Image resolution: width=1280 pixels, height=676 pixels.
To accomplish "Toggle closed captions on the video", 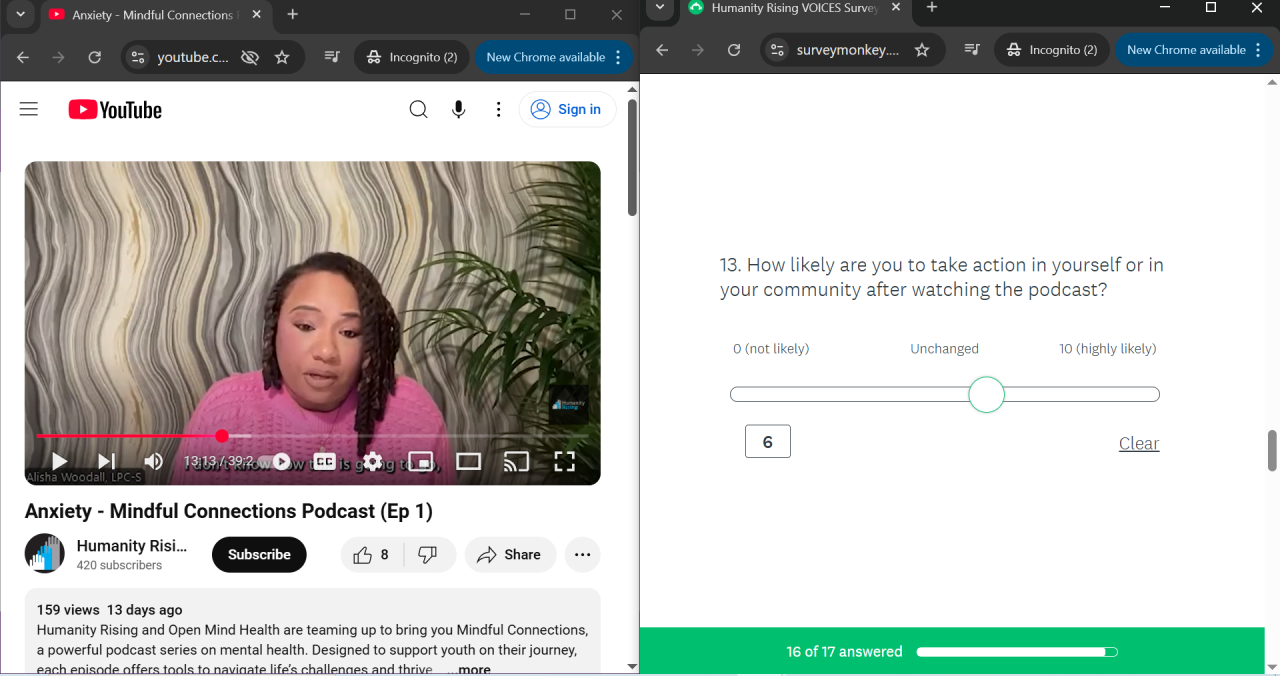I will (325, 461).
